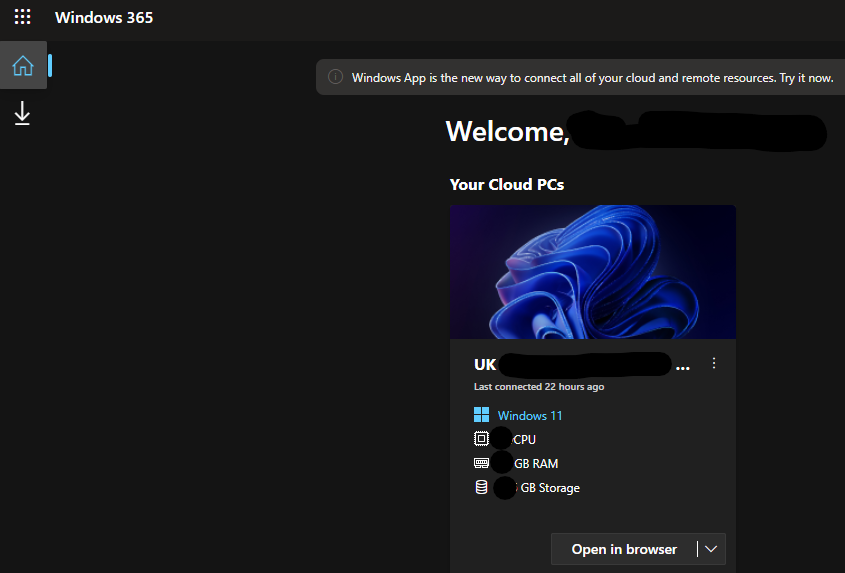Click the 'Your Cloud PCs' heading

(507, 184)
